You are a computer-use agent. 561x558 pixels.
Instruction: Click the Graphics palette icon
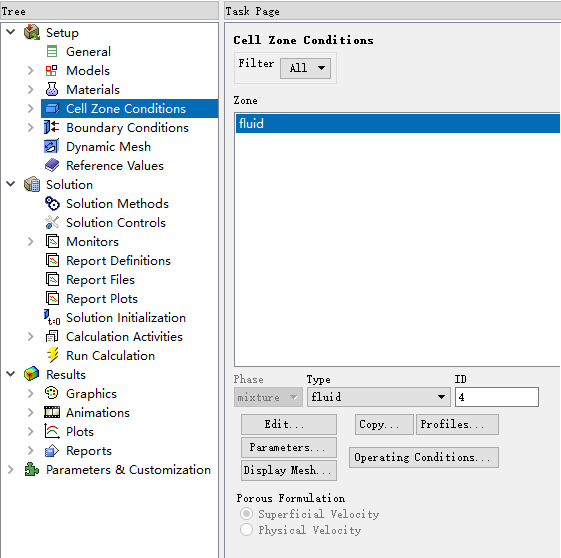point(52,393)
